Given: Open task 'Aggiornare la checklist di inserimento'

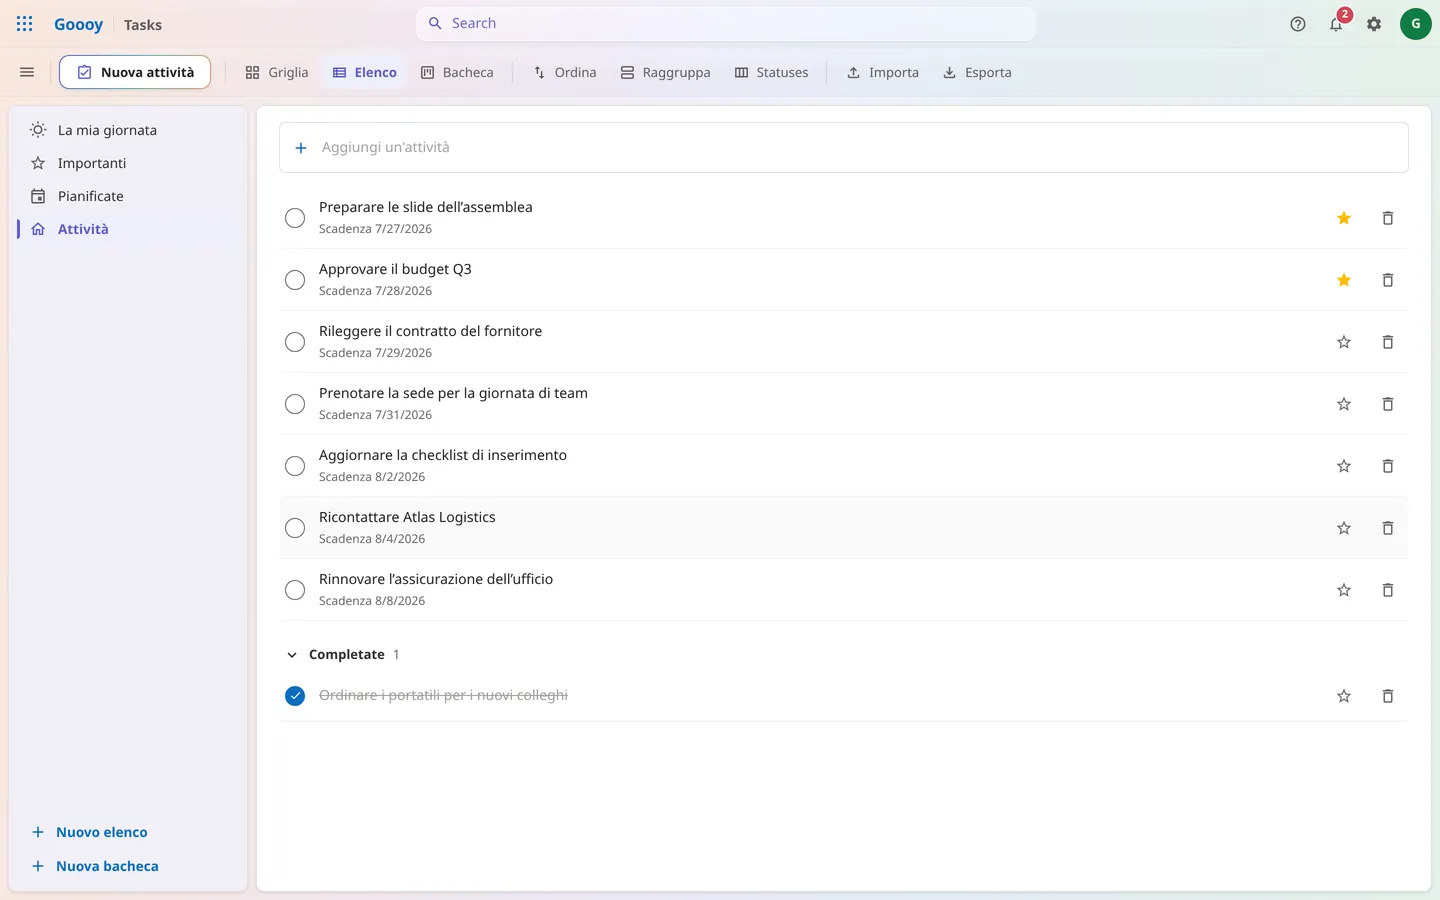Looking at the screenshot, I should tap(443, 455).
